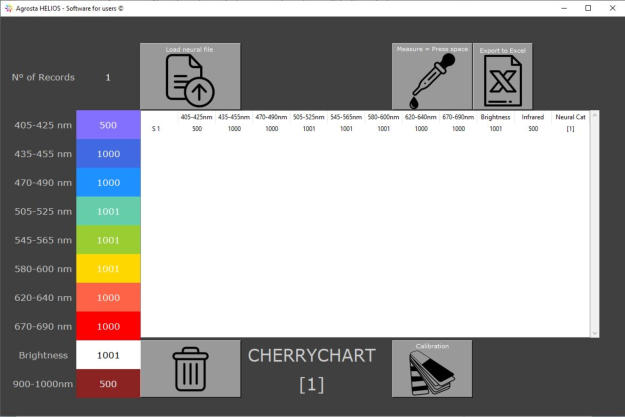
Task: Select the orange 620-640 nm swatch
Action: [108, 298]
